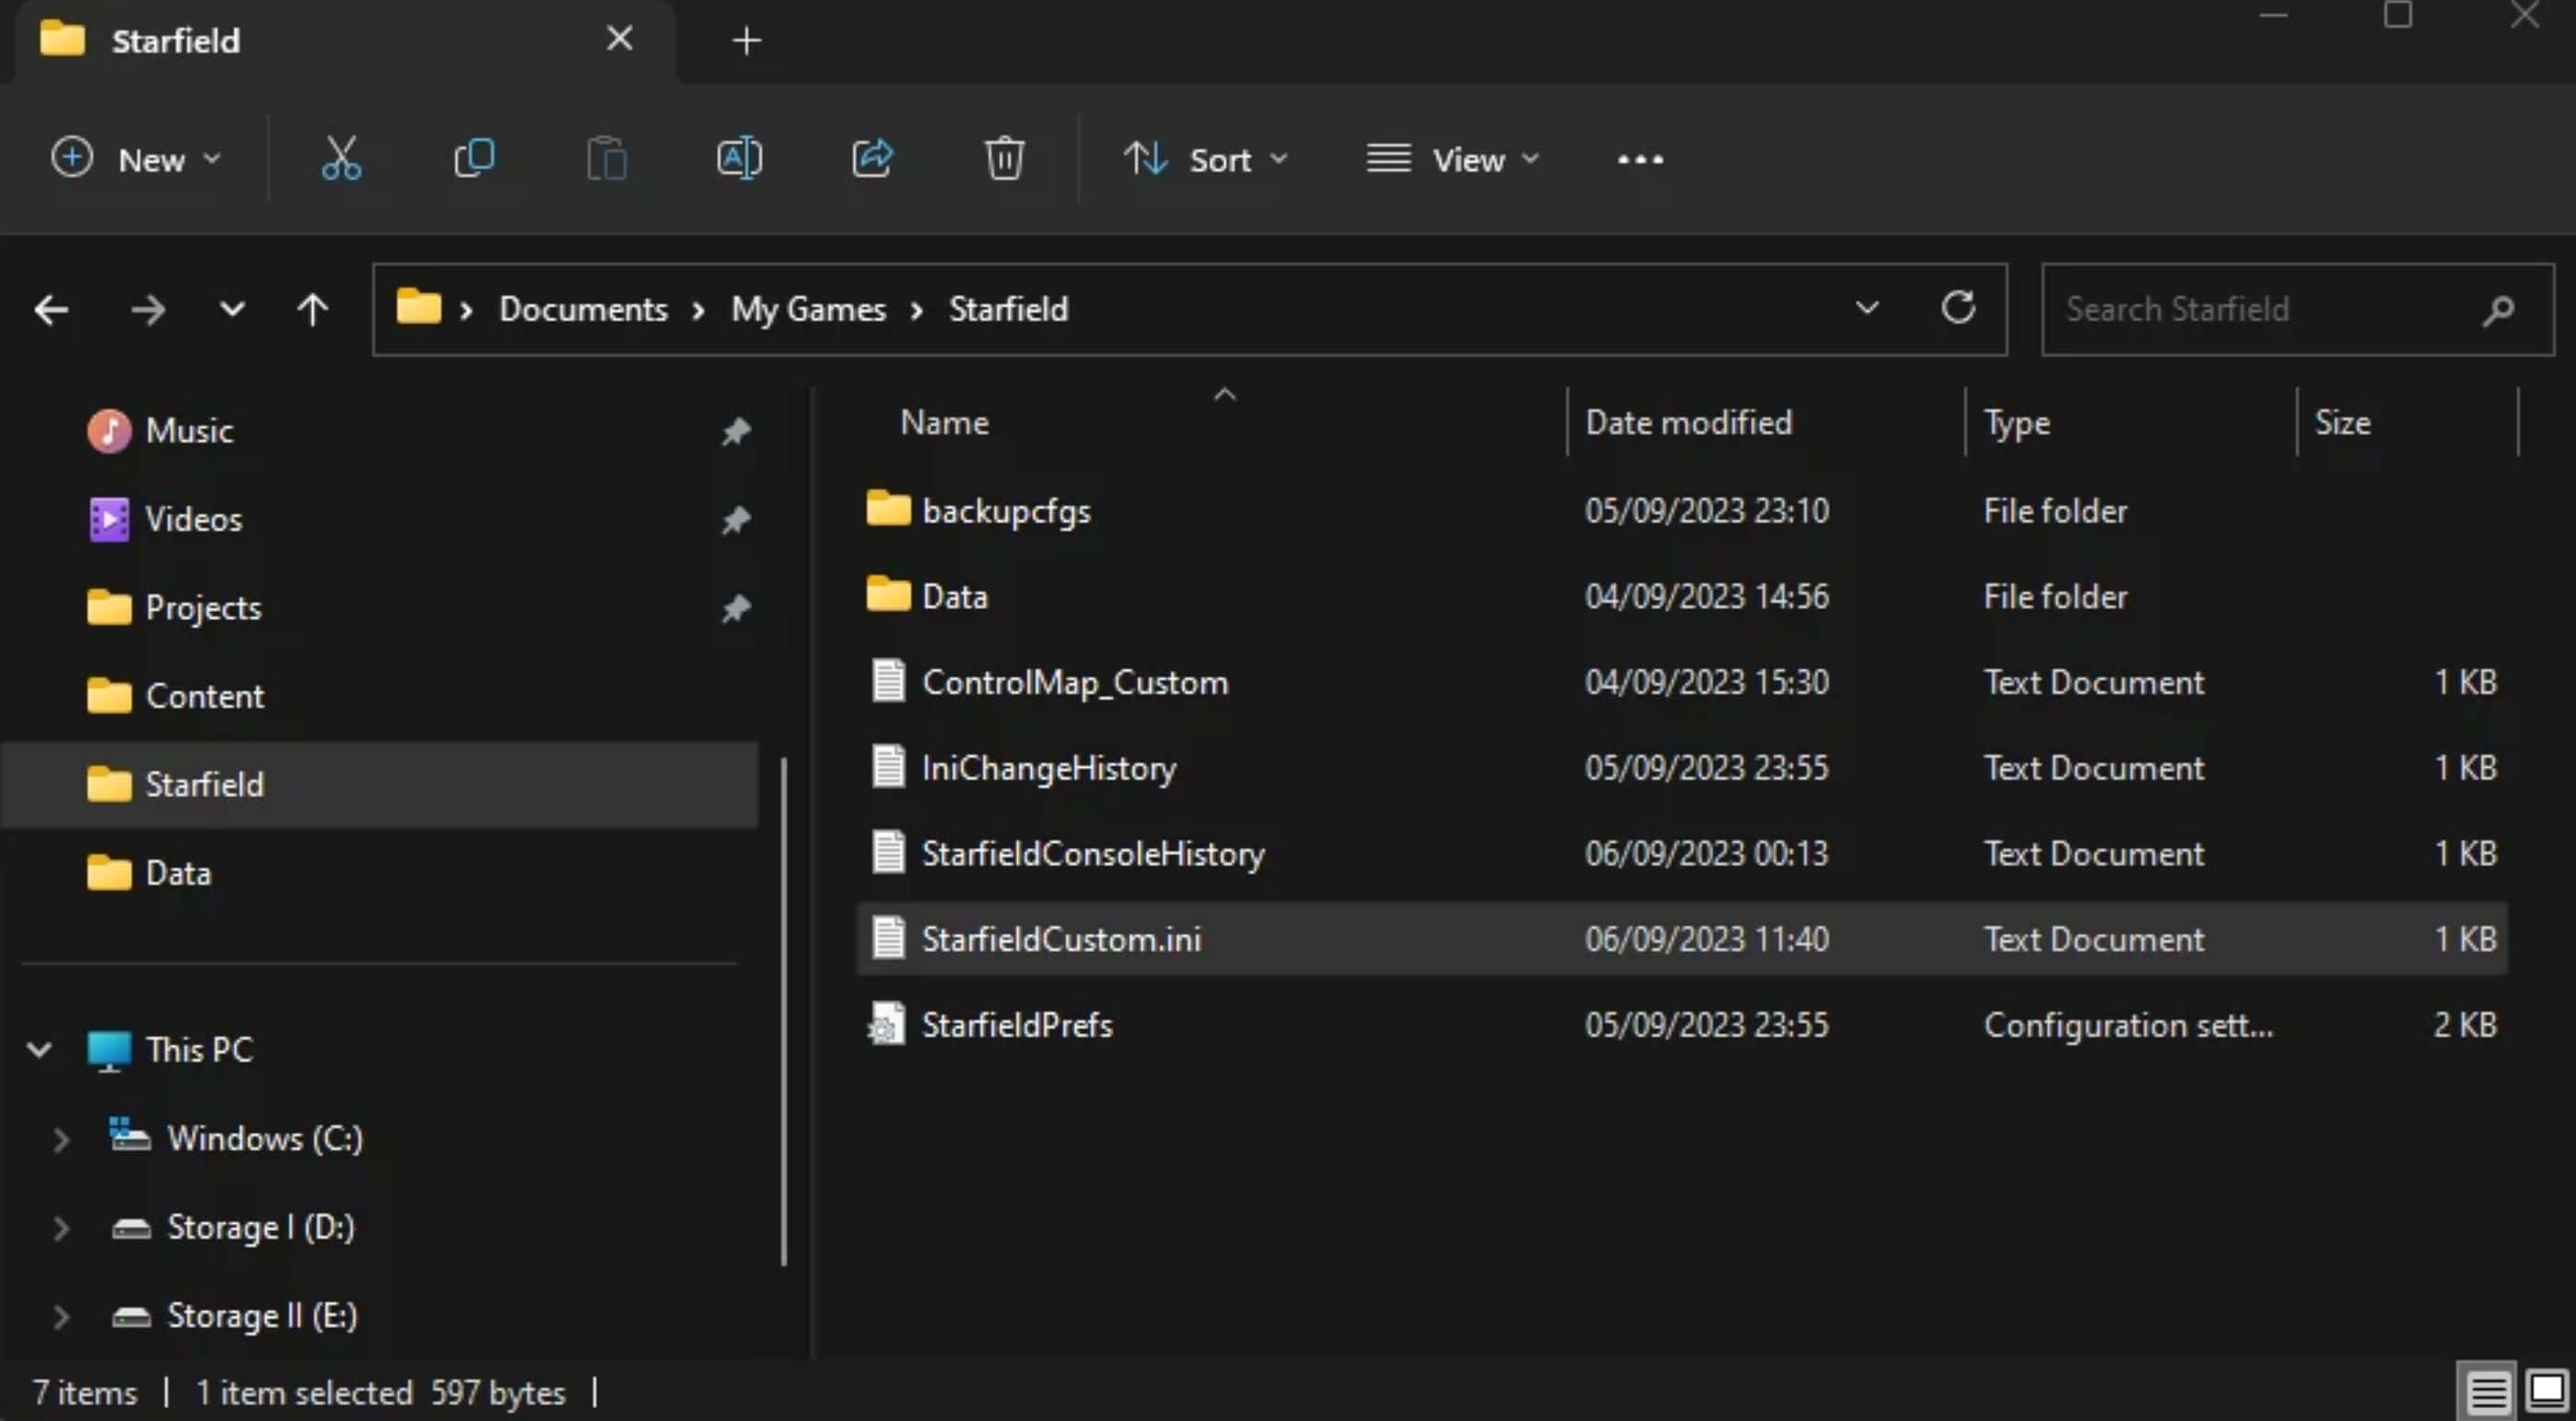Open the New item button
Screen dimensions: 2576x1421
pos(135,159)
